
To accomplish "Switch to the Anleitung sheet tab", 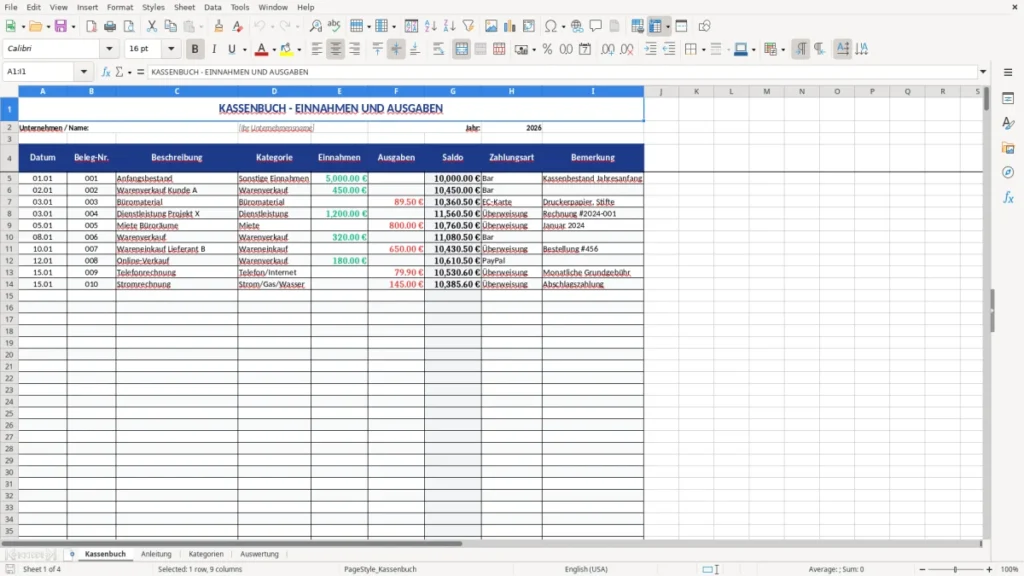I will (x=156, y=554).
